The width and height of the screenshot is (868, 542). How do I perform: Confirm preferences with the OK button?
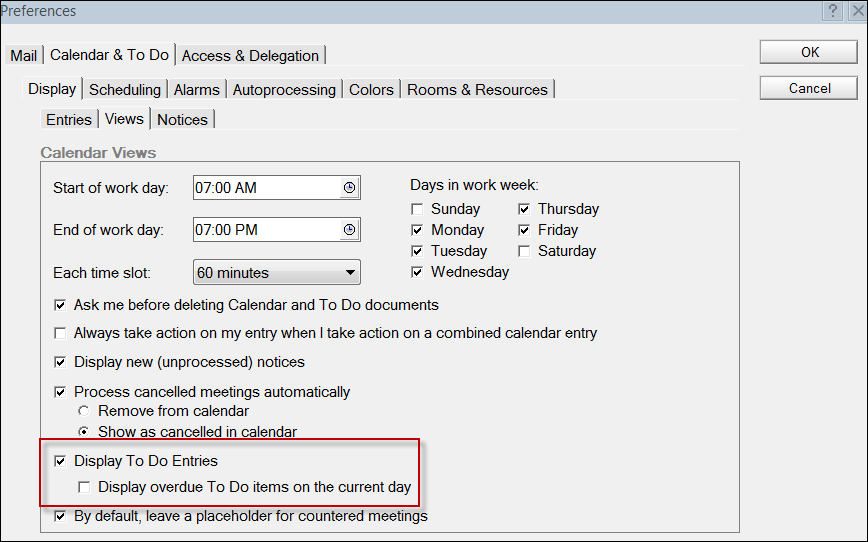pos(809,52)
